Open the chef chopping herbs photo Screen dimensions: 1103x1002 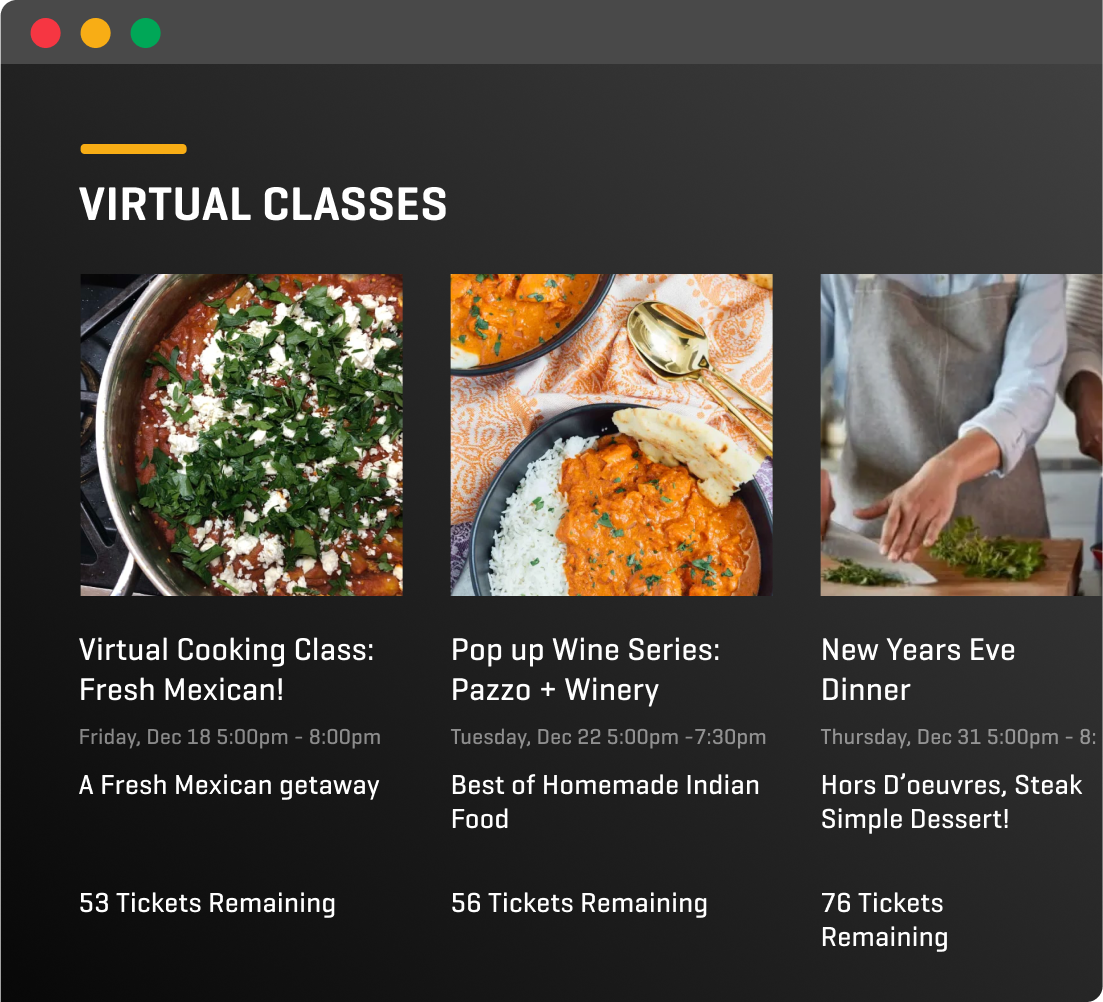click(x=961, y=435)
